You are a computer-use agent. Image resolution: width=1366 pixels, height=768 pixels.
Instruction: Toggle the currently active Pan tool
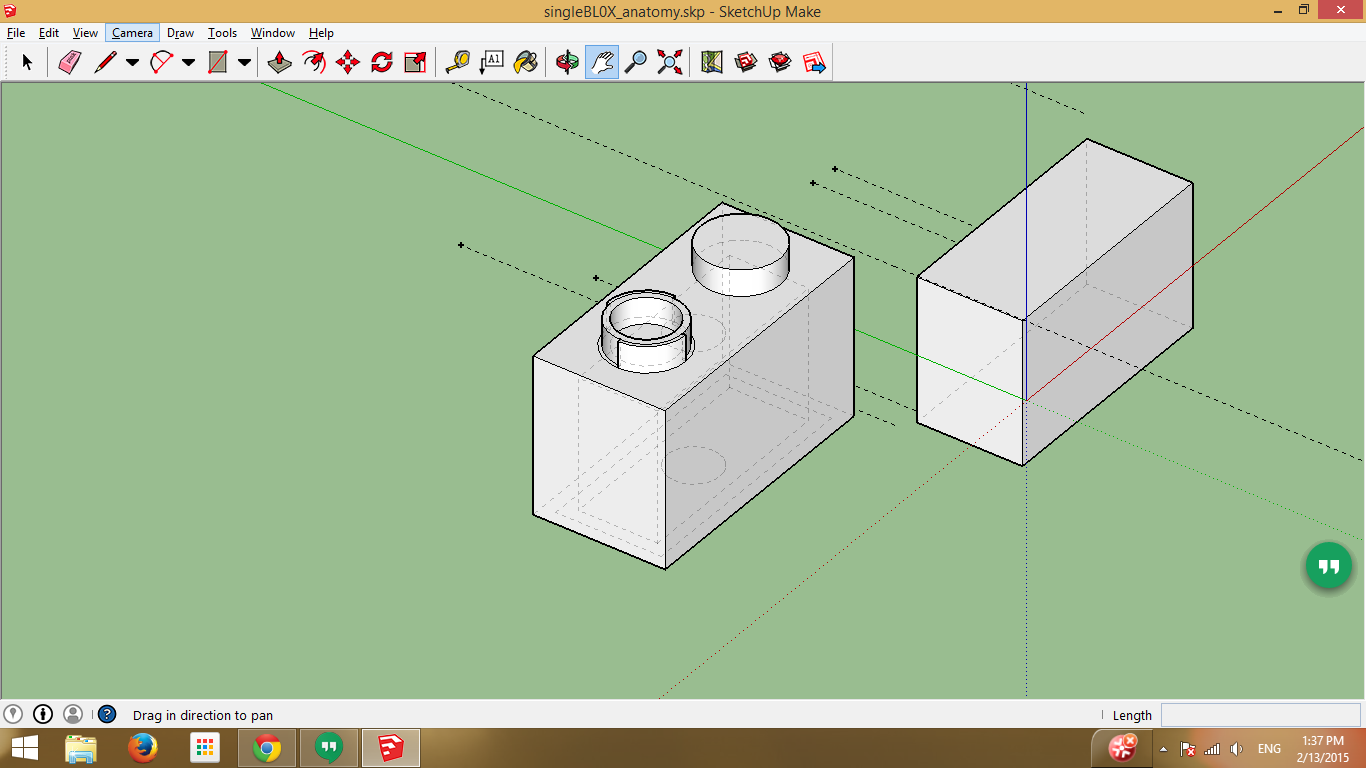[600, 61]
